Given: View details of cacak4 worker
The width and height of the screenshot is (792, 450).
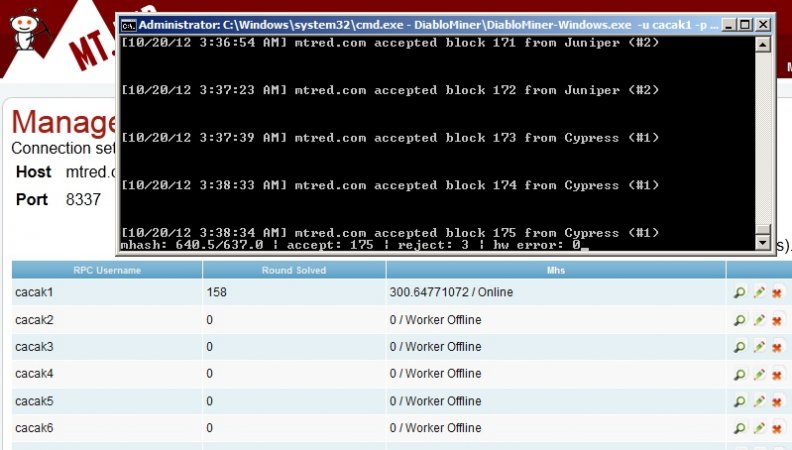Looking at the screenshot, I should [x=739, y=374].
